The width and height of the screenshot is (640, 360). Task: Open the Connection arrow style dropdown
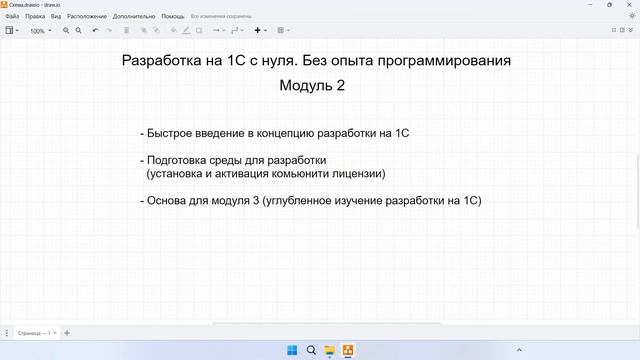219,30
